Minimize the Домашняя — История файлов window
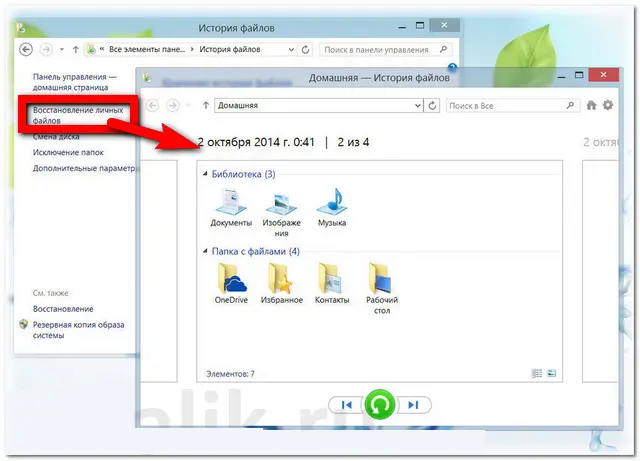Image resolution: width=640 pixels, height=461 pixels. pyautogui.click(x=562, y=76)
